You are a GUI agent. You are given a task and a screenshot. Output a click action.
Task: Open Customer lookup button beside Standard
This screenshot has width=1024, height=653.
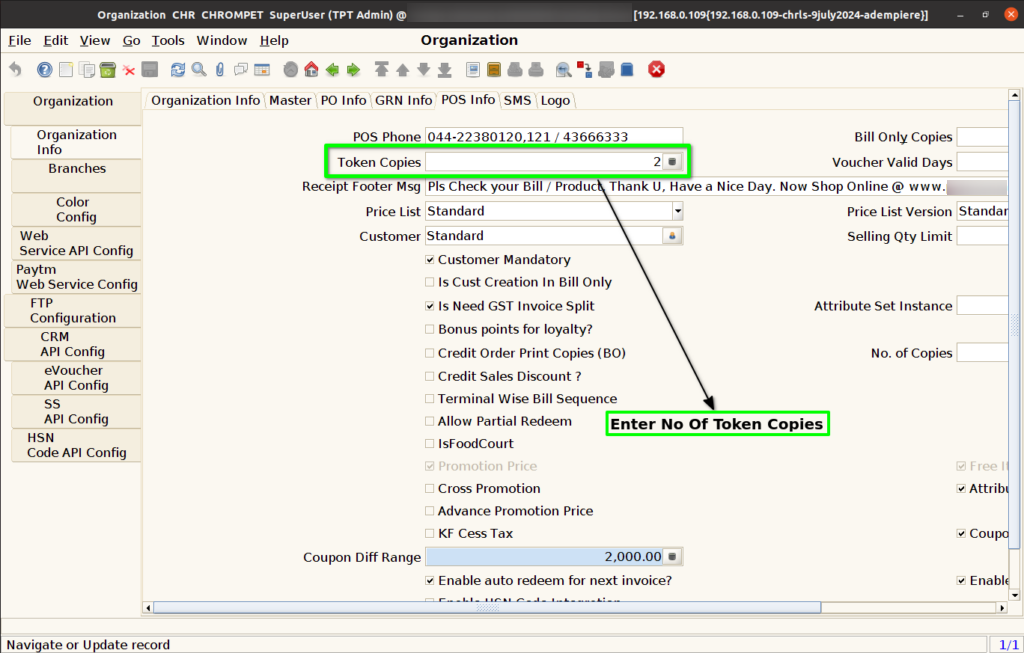click(x=672, y=236)
